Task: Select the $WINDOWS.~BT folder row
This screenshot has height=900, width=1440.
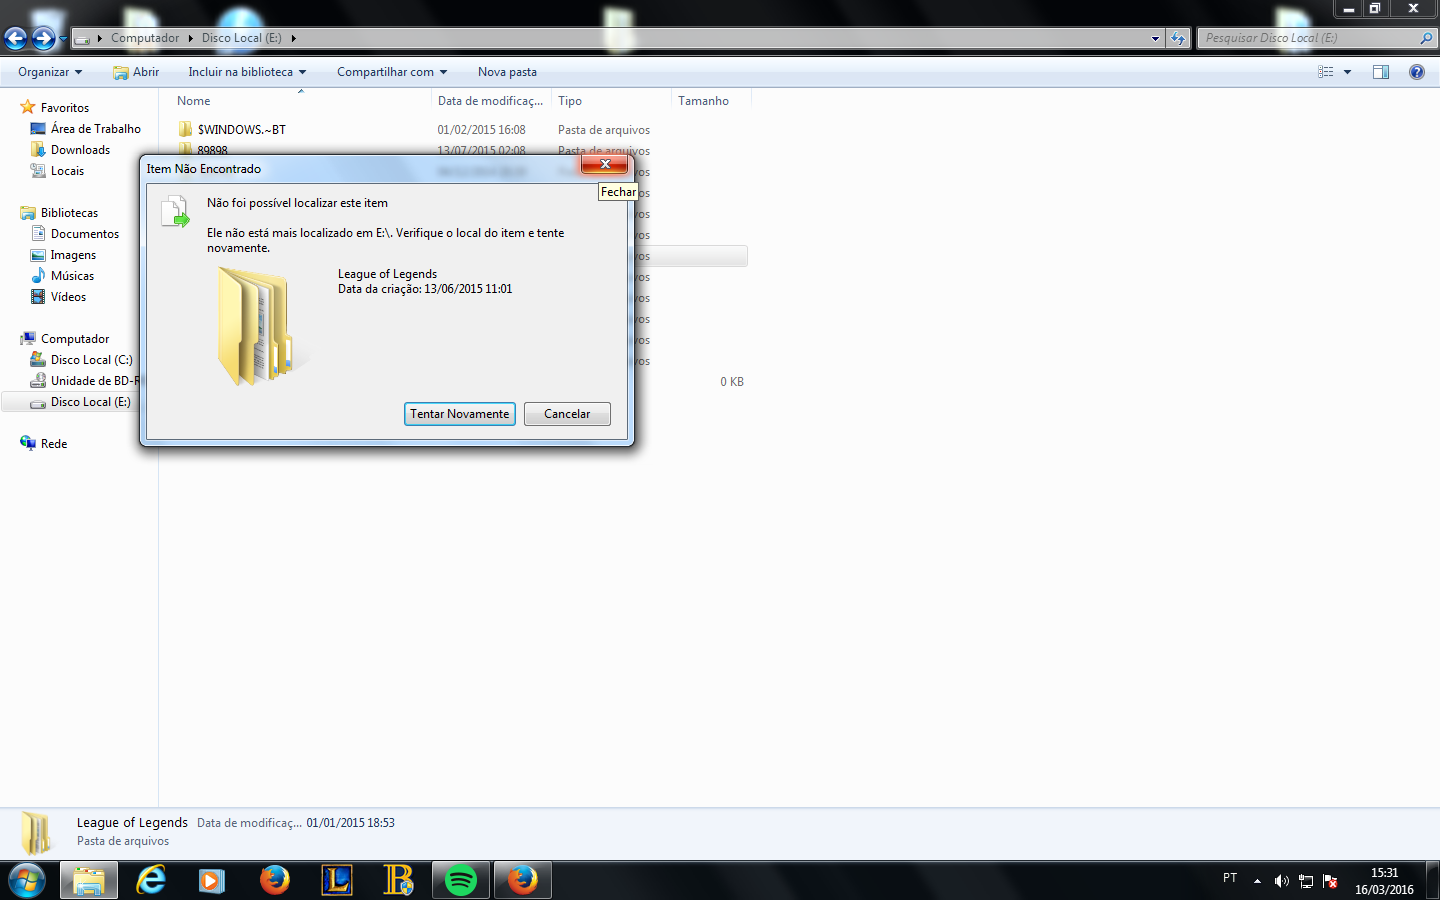Action: click(460, 130)
